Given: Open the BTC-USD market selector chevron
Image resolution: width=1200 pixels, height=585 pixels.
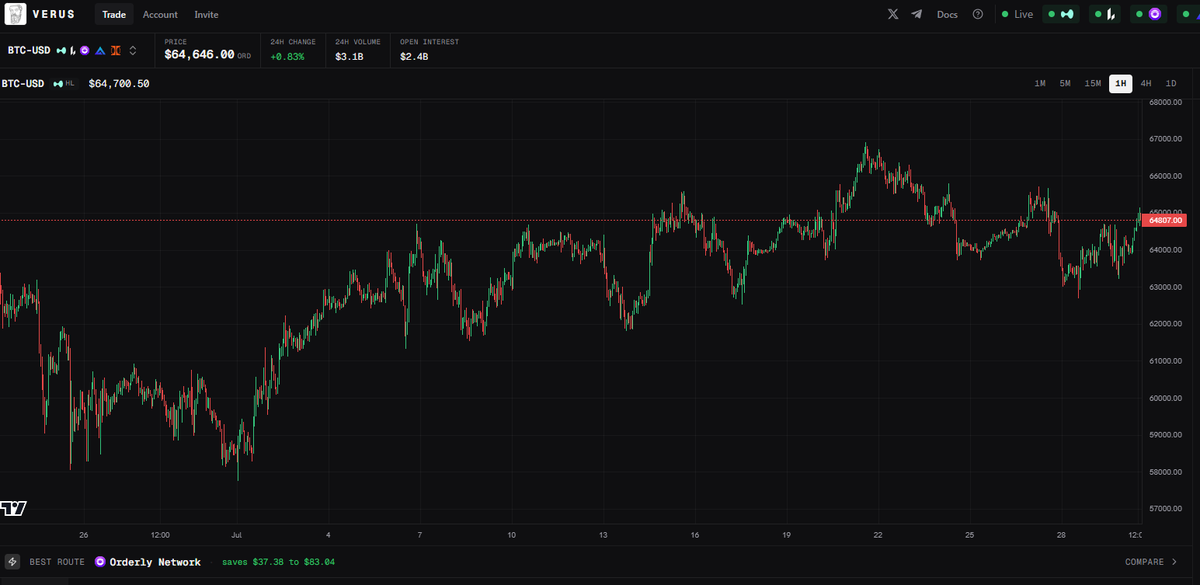Looking at the screenshot, I should click(x=133, y=50).
